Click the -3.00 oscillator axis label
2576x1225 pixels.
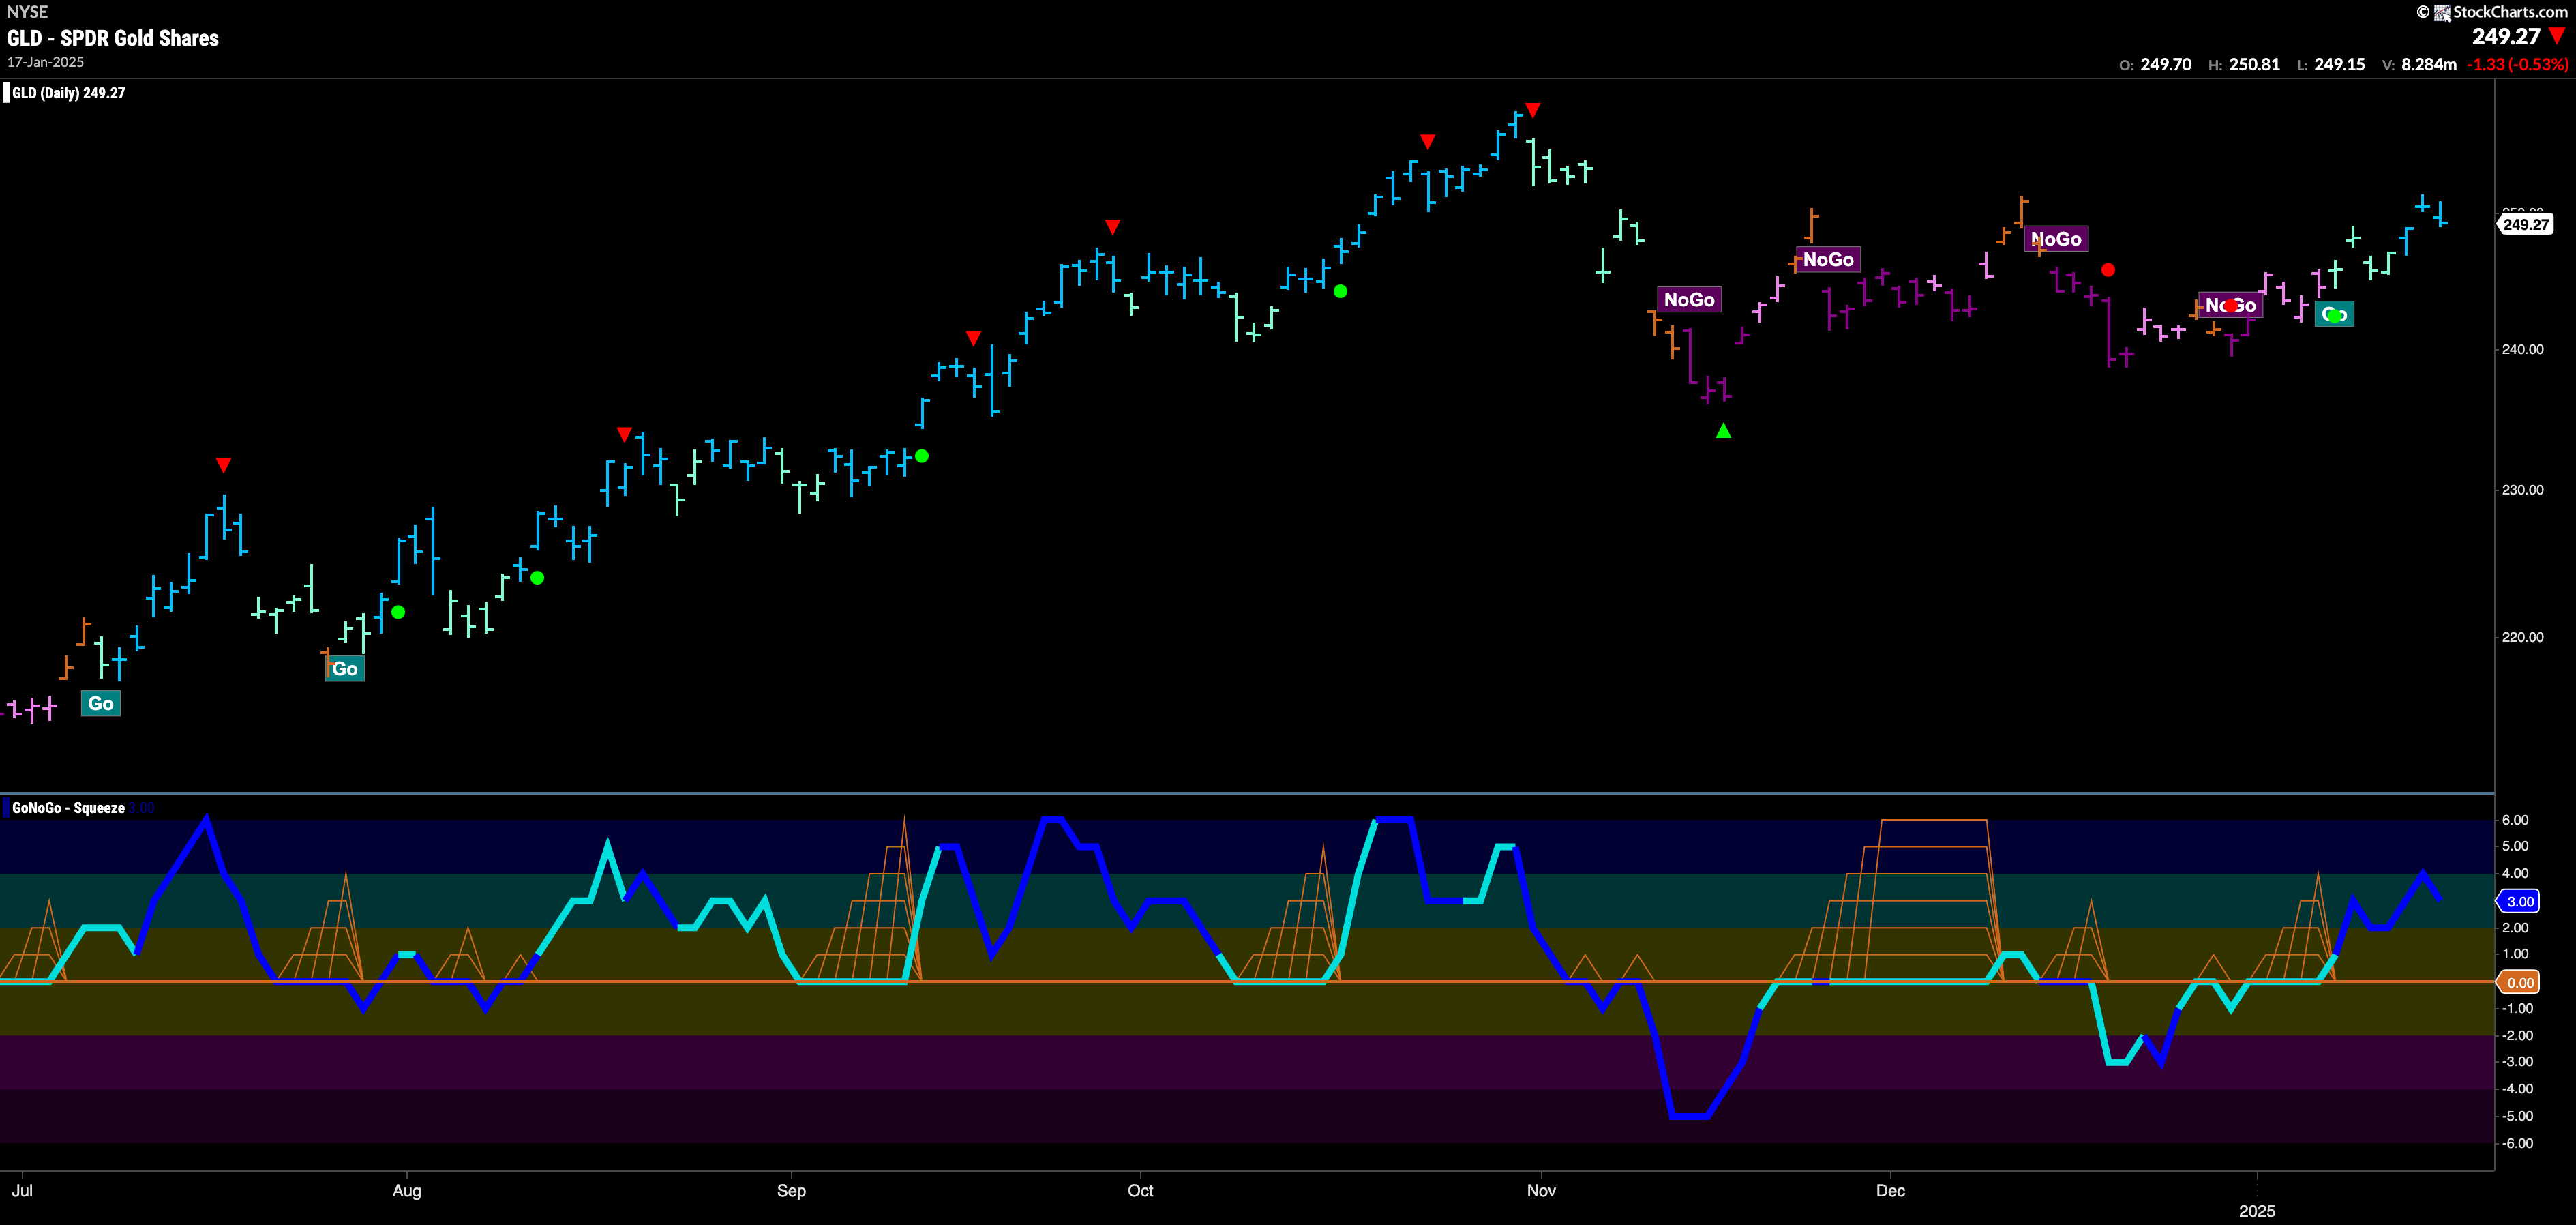[x=2517, y=1062]
